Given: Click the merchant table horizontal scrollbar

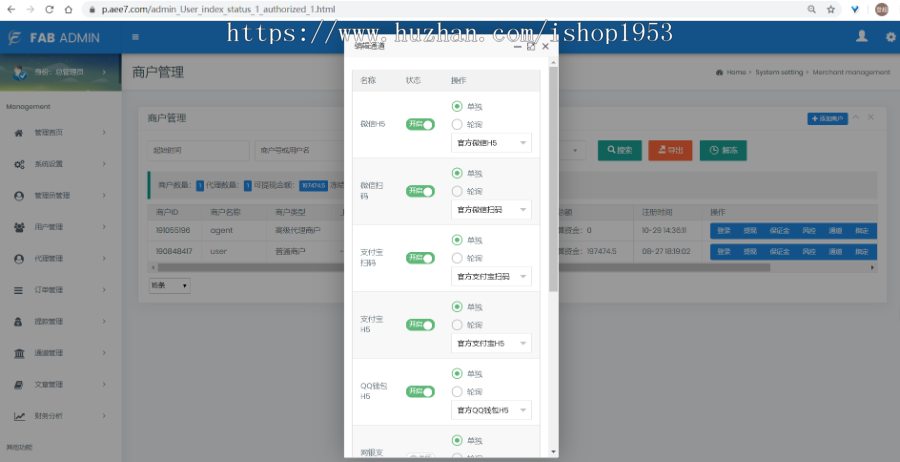Looking at the screenshot, I should (x=464, y=267).
